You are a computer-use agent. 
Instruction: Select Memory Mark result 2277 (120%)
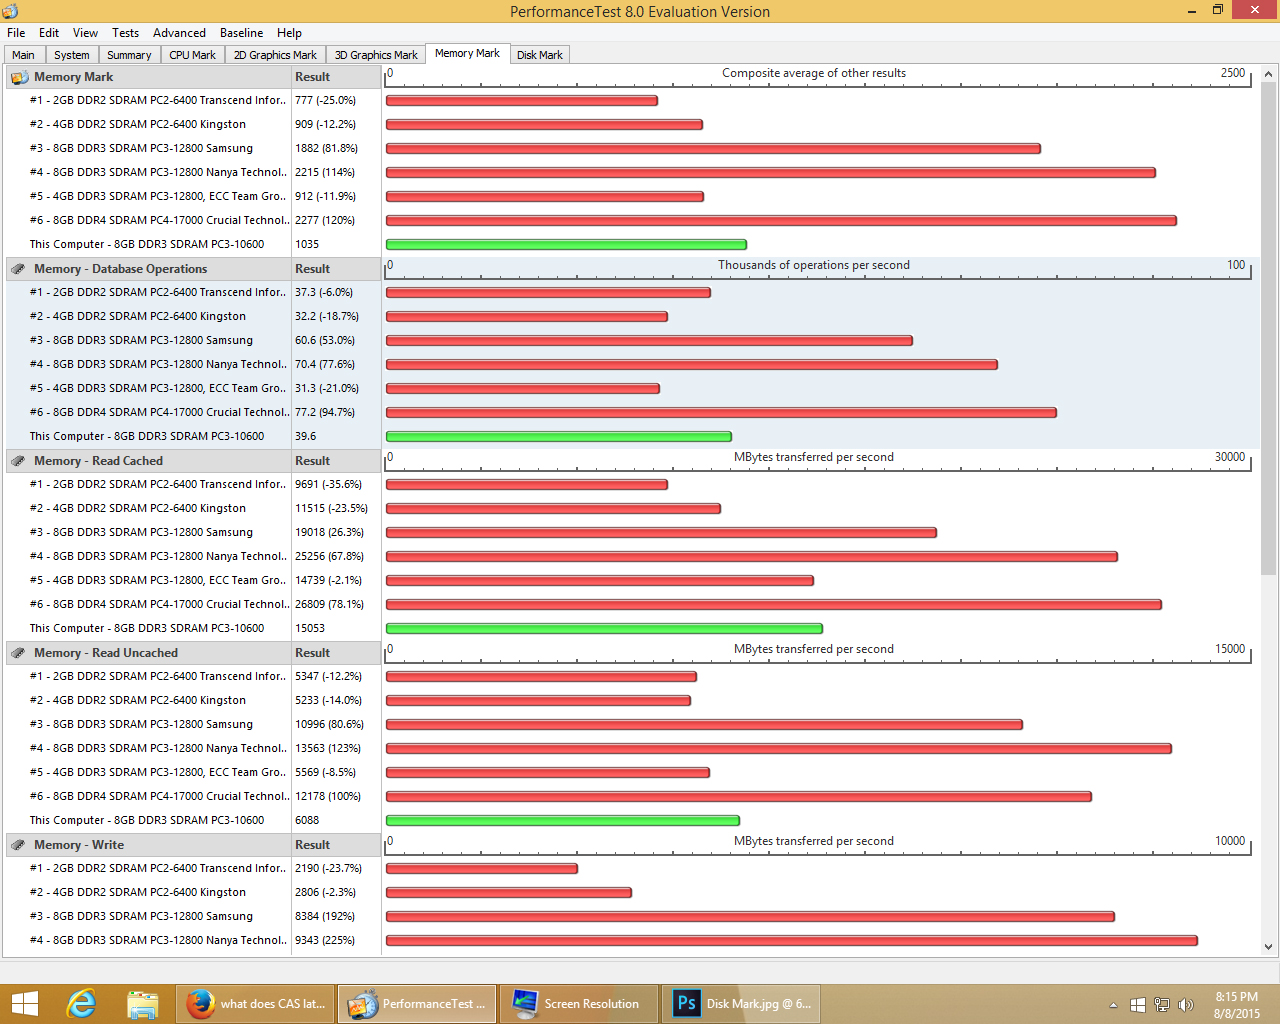click(325, 220)
